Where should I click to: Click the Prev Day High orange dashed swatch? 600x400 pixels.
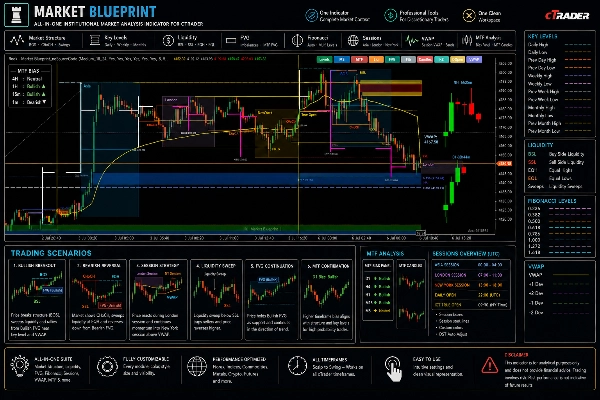coord(578,60)
